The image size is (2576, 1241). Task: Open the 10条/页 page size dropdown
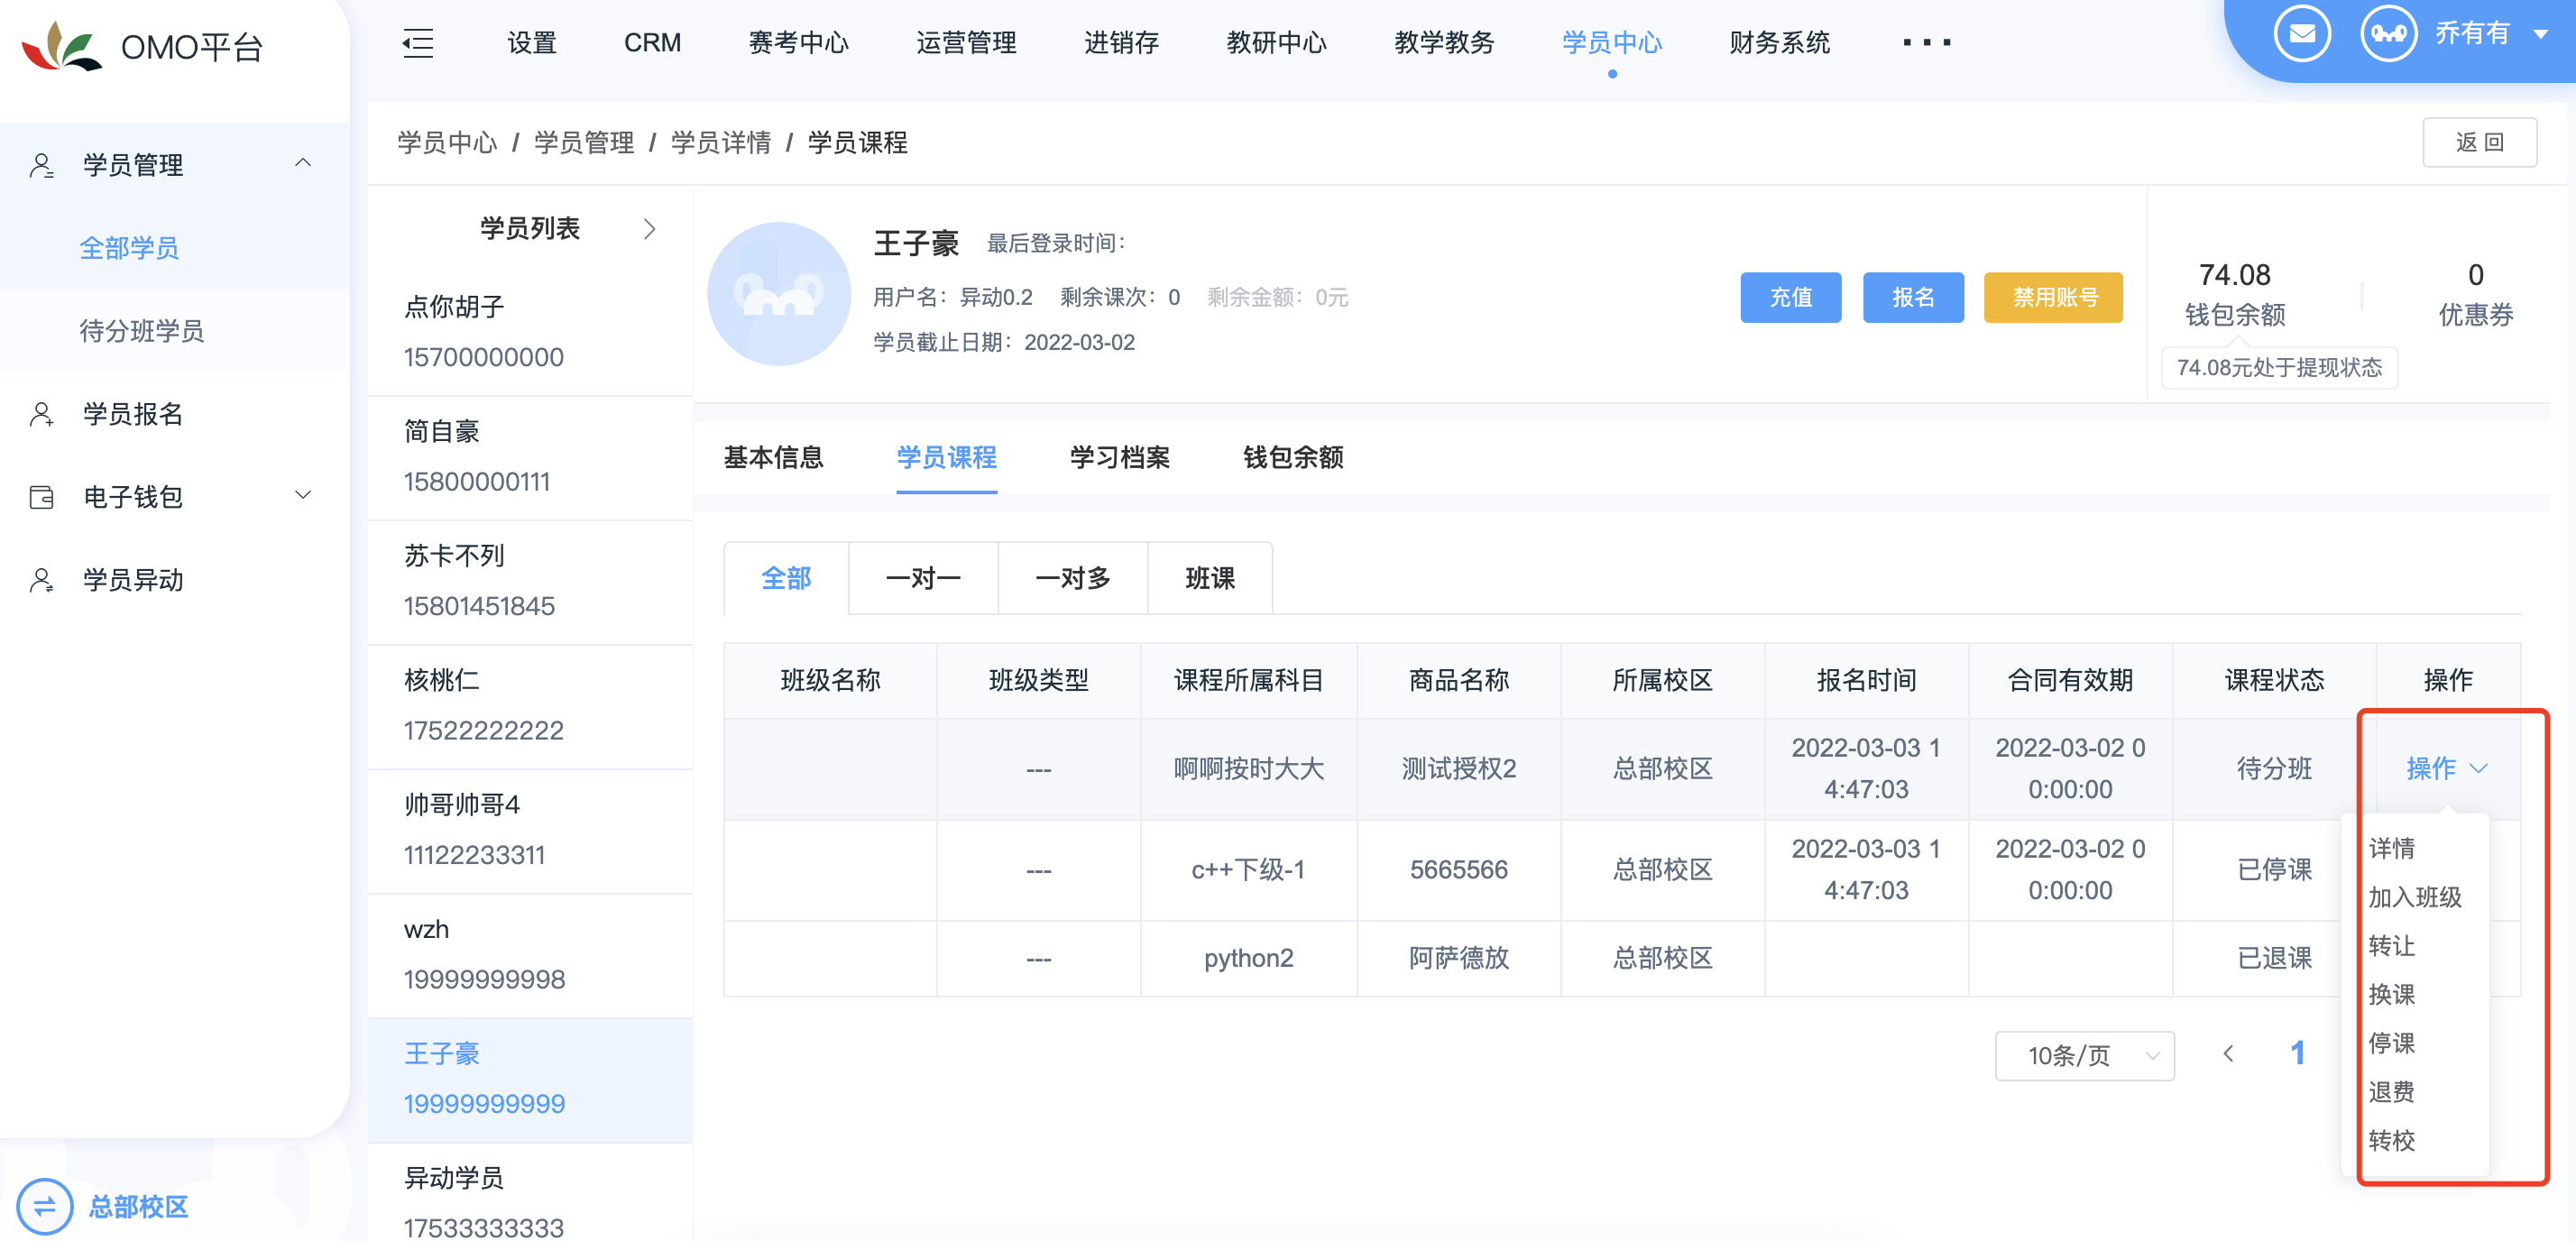click(x=2084, y=1055)
